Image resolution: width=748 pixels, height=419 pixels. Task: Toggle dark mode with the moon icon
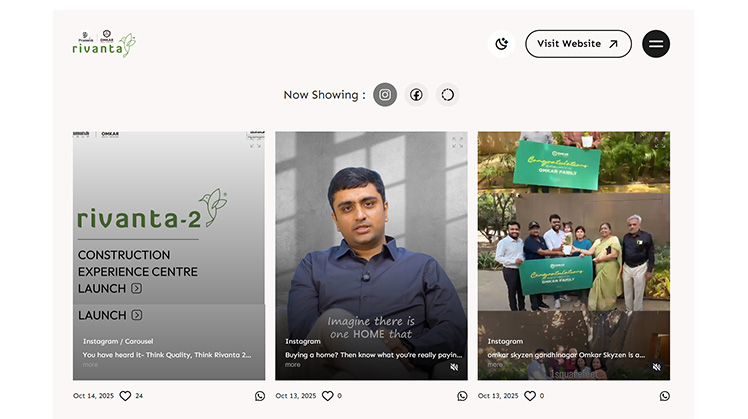[501, 44]
